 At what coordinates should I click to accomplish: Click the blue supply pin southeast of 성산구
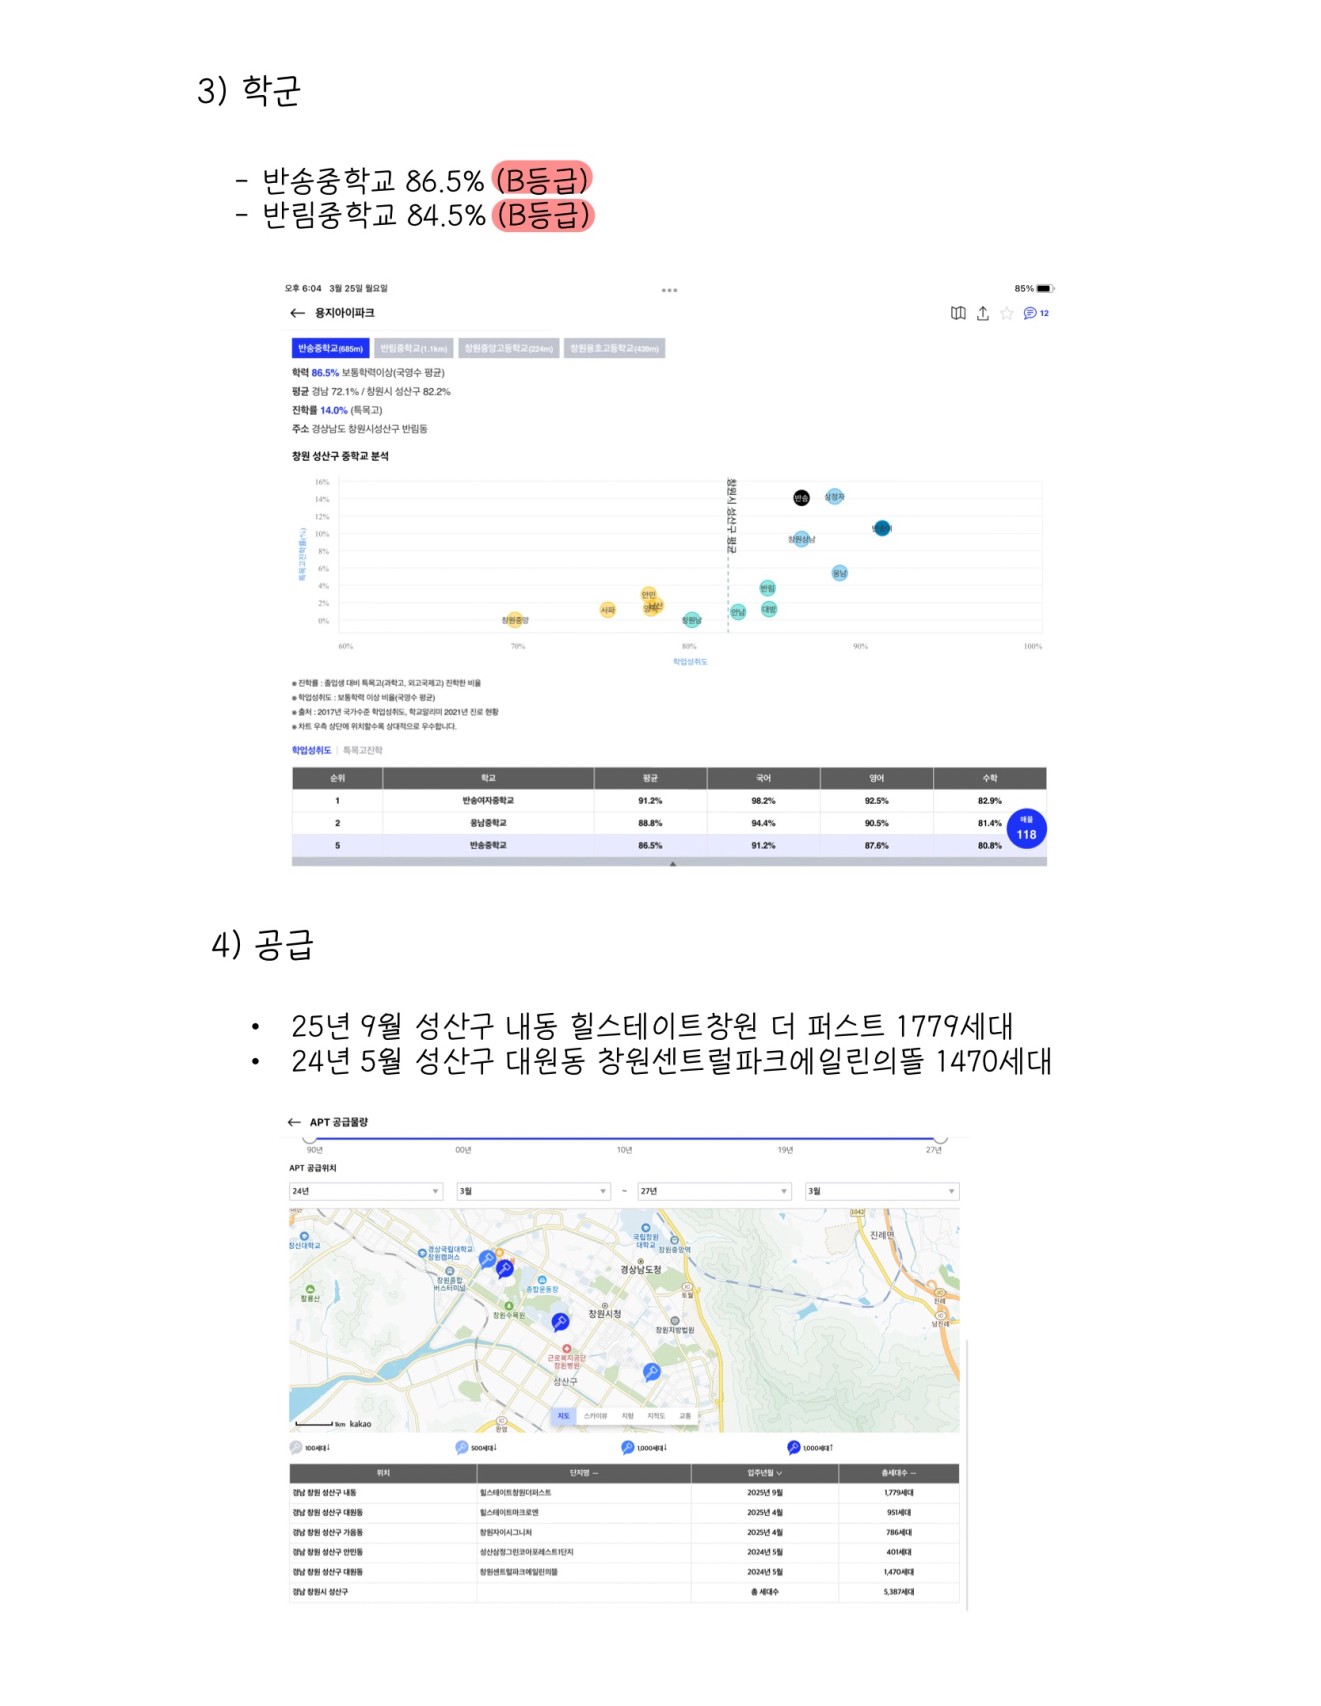tap(651, 1372)
